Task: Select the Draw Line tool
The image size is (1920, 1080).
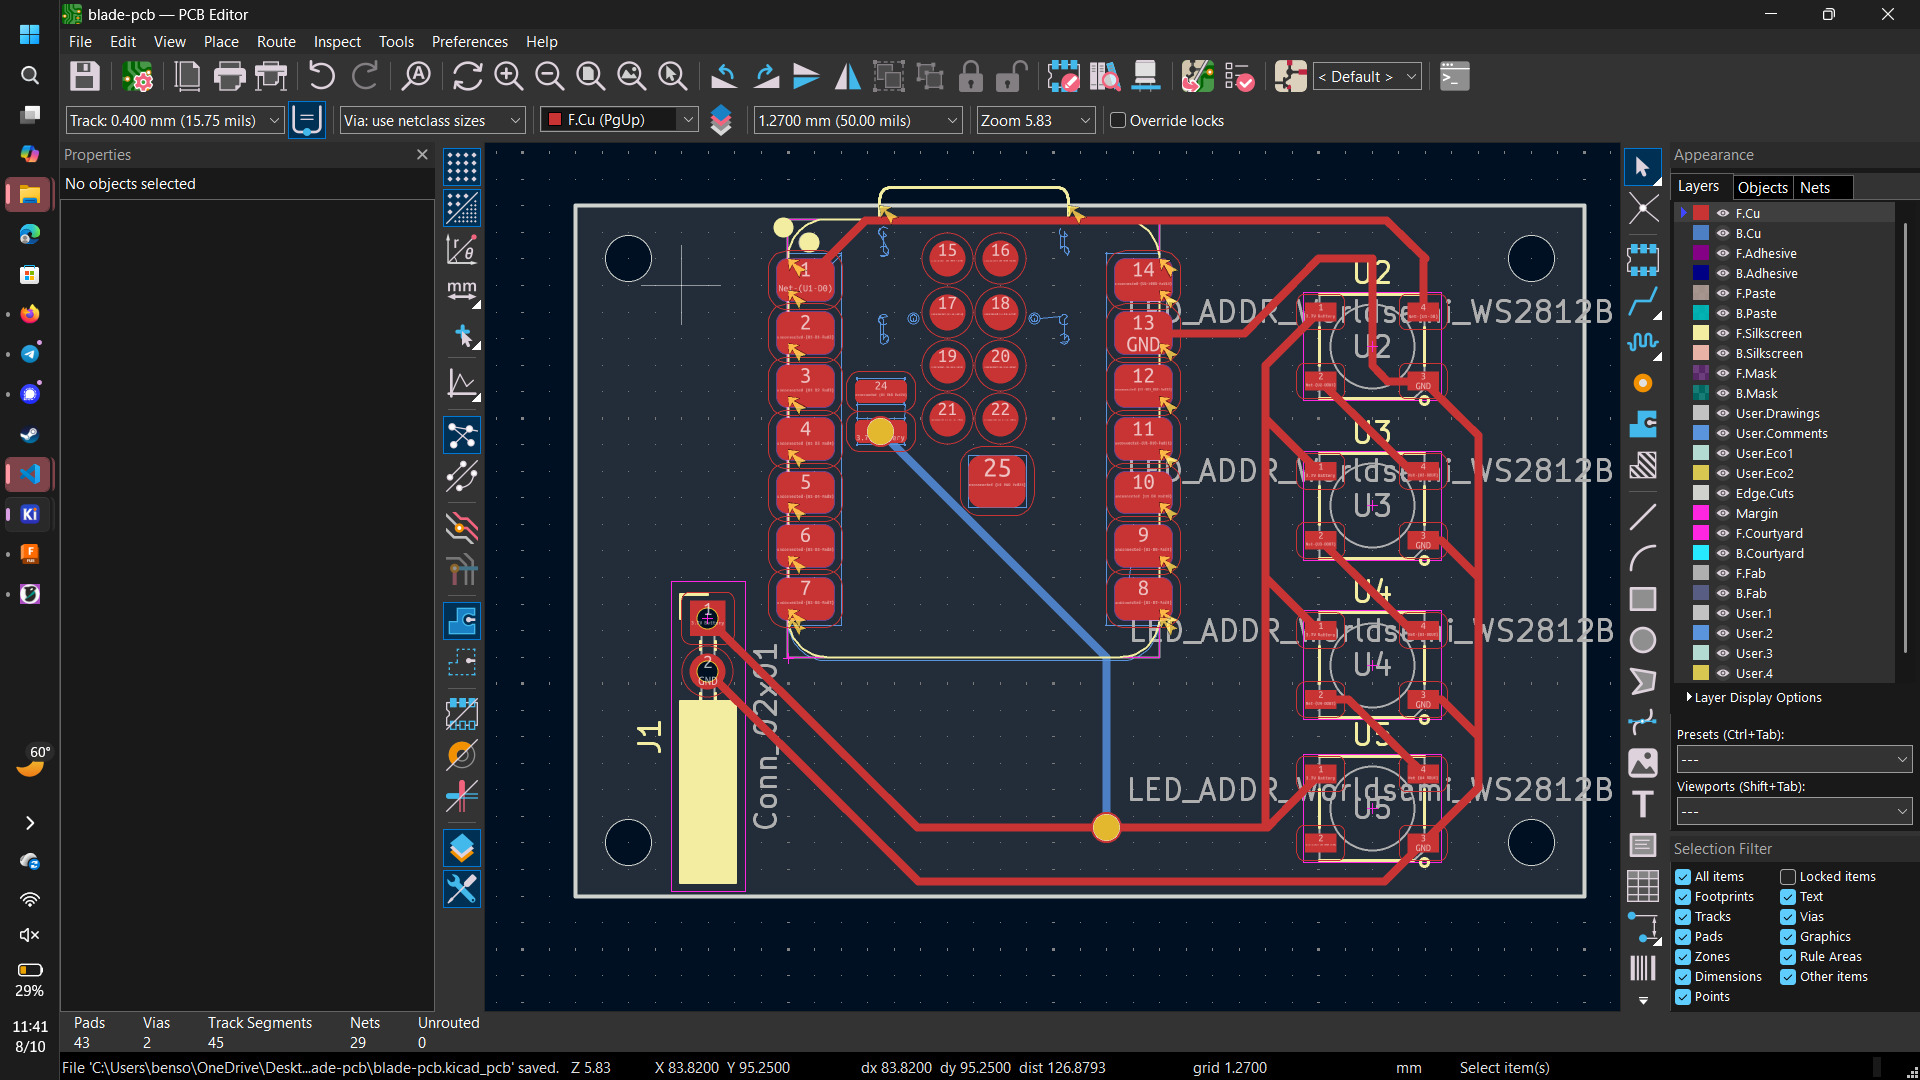Action: (x=1642, y=517)
